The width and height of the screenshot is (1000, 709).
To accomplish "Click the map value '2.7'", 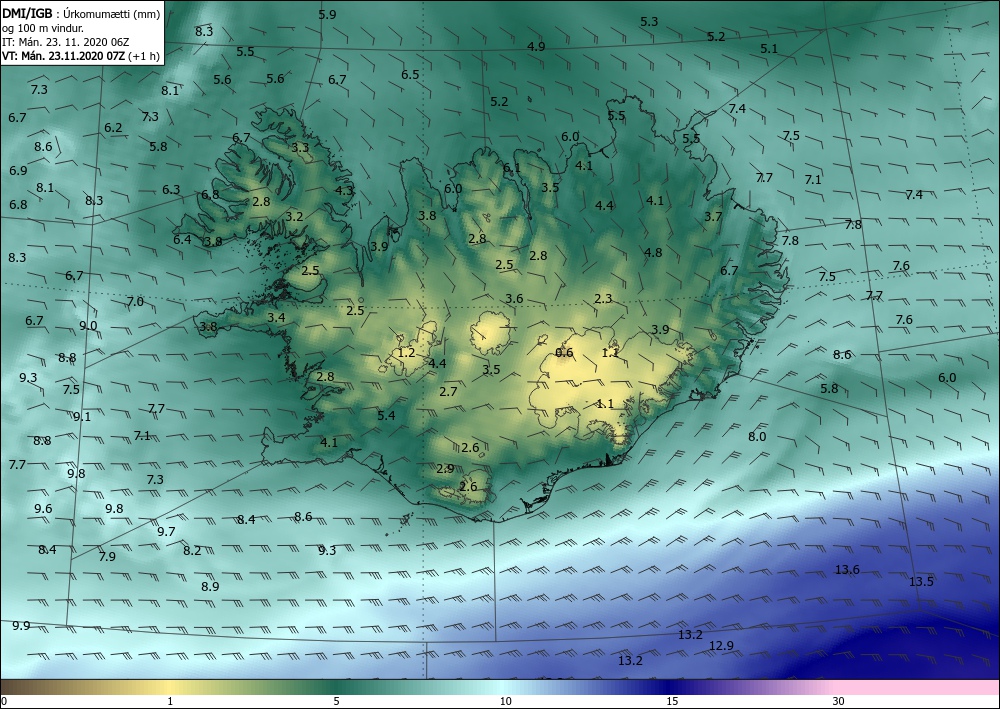I will click(448, 391).
